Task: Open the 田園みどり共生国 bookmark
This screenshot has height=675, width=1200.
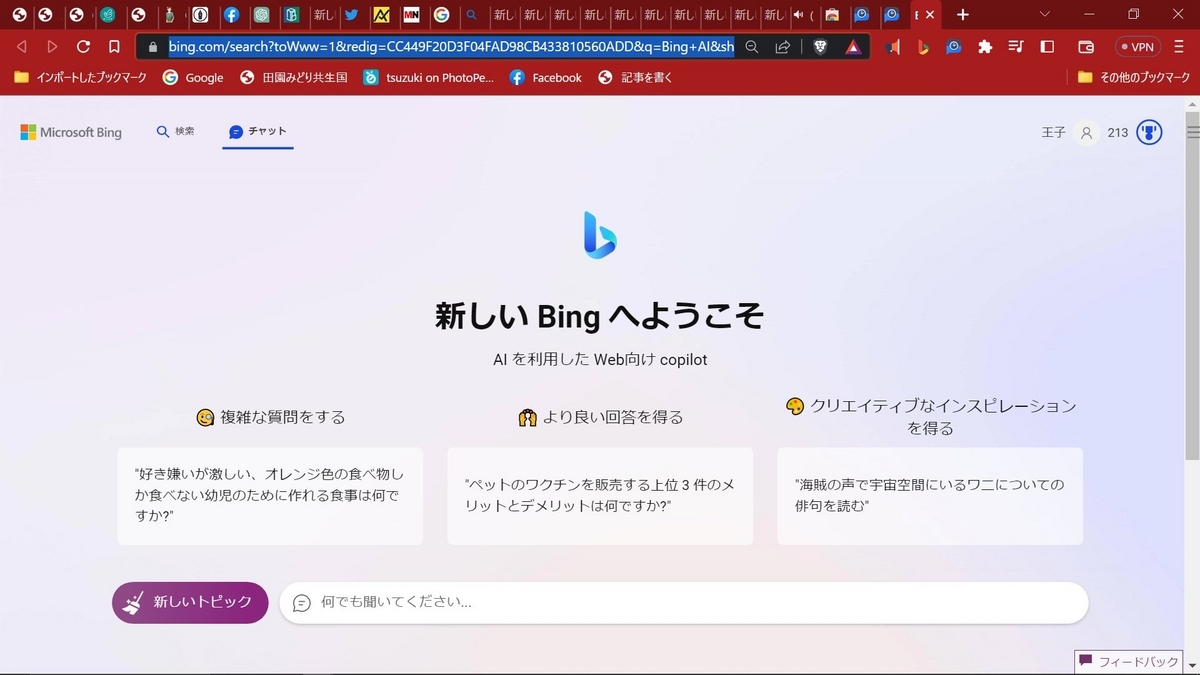Action: (x=293, y=77)
